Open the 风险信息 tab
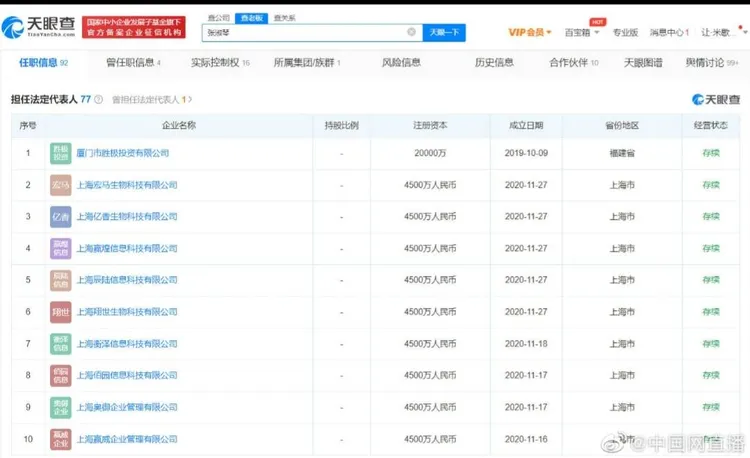 point(401,63)
